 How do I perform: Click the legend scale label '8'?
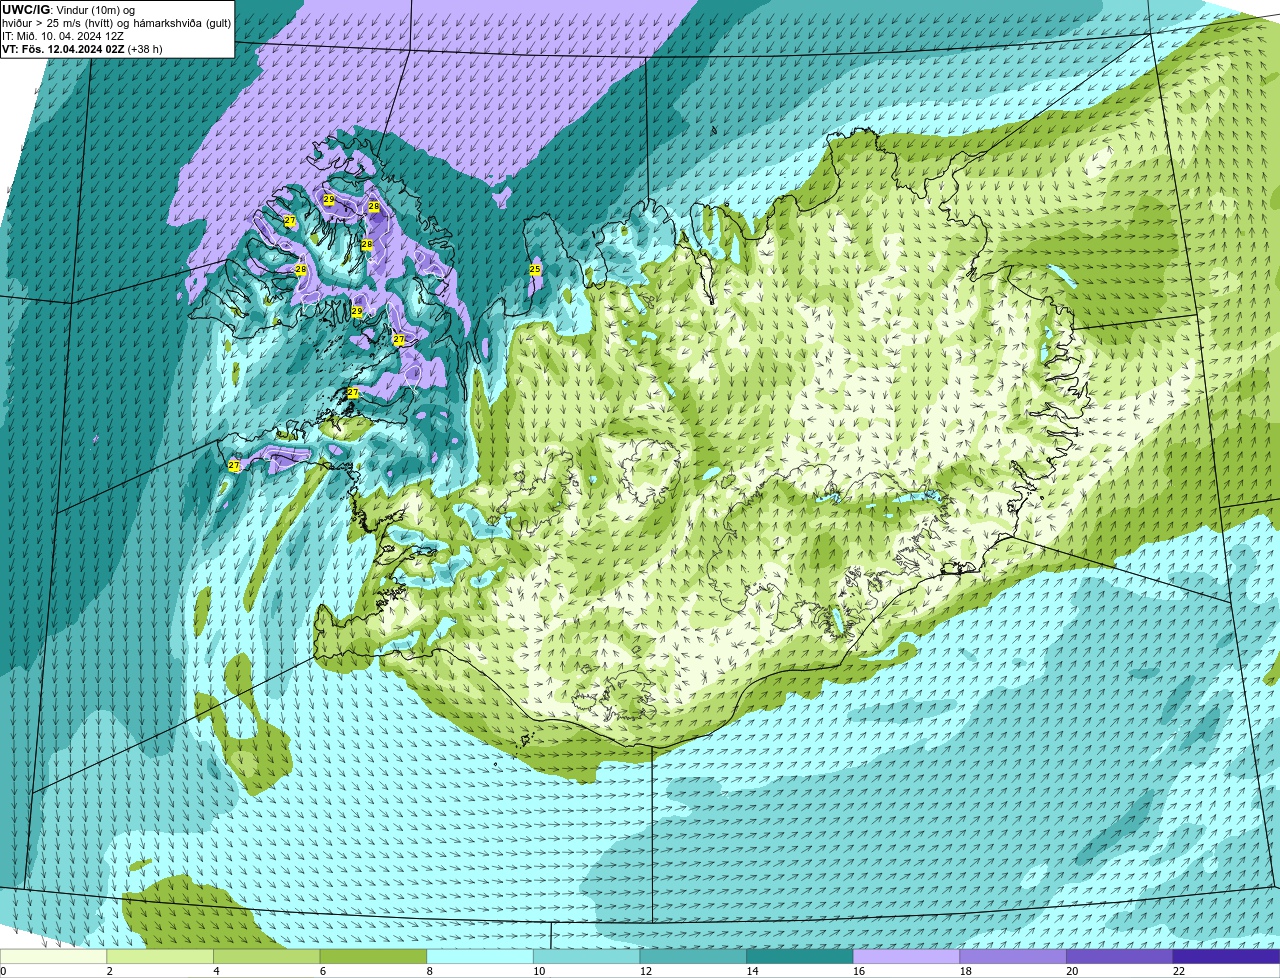[430, 971]
